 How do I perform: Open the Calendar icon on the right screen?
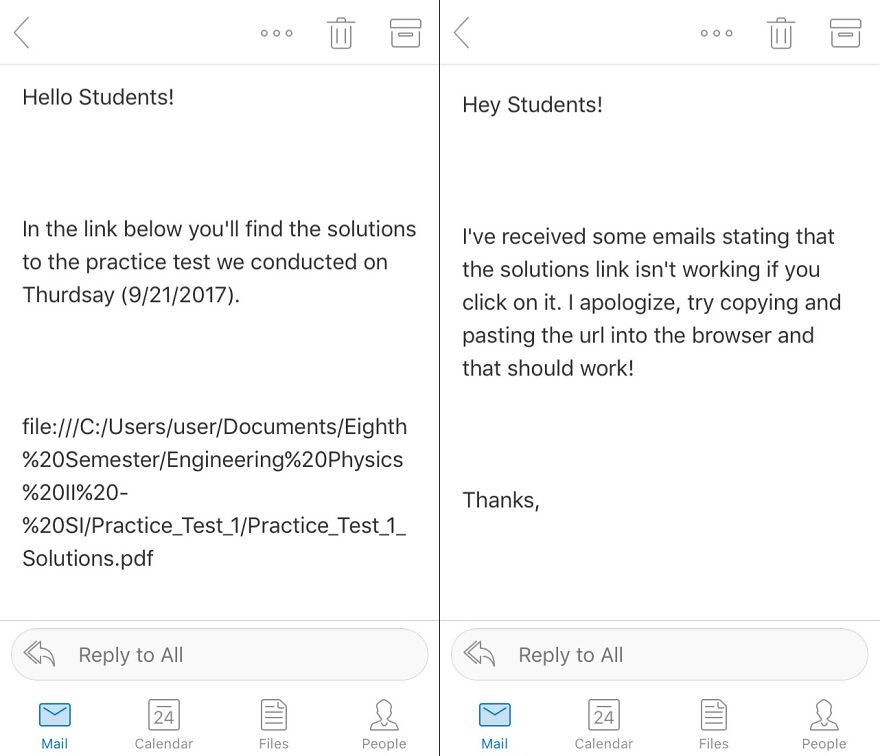pyautogui.click(x=604, y=722)
